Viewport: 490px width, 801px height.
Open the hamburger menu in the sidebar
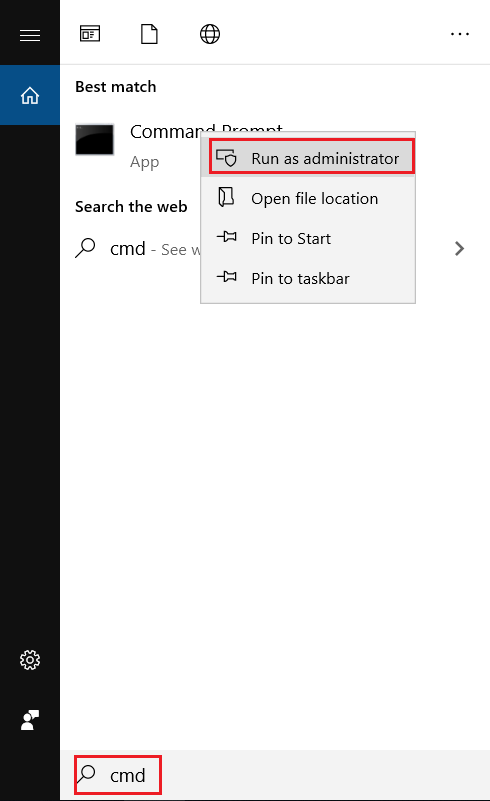pos(30,35)
